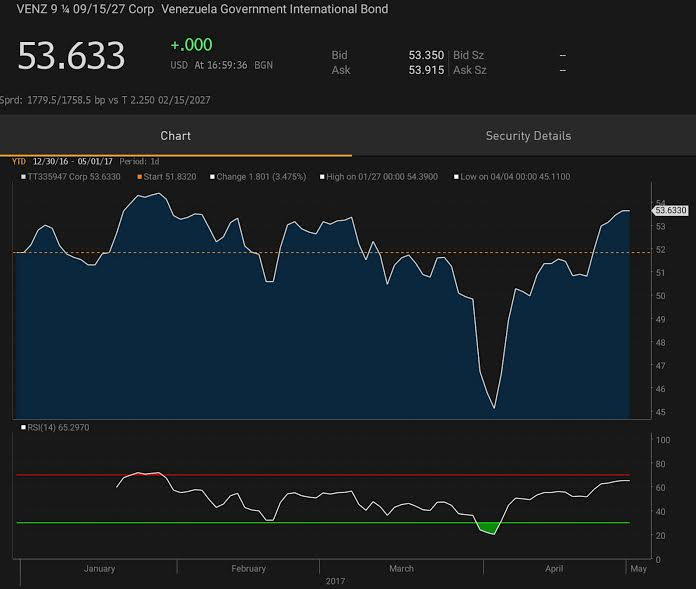Click the +.000 change value
Screen dimensions: 696x589
point(191,45)
